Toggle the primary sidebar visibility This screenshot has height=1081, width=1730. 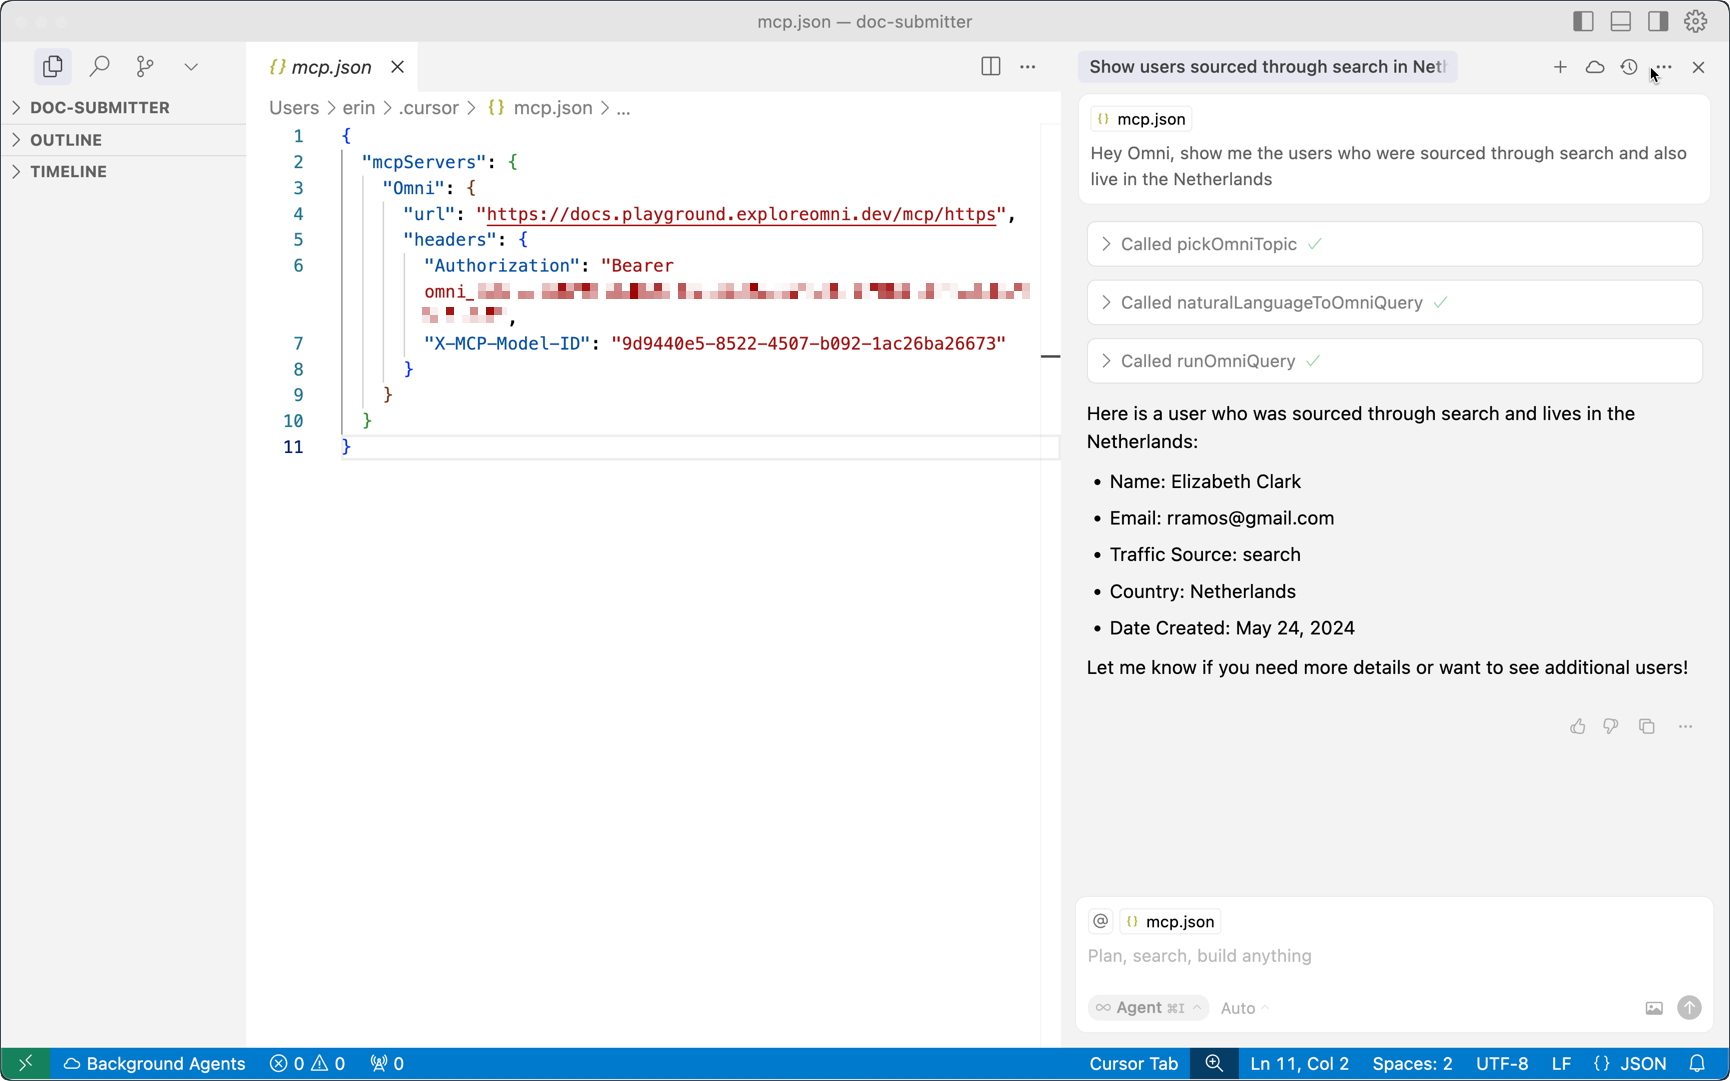click(x=1582, y=20)
